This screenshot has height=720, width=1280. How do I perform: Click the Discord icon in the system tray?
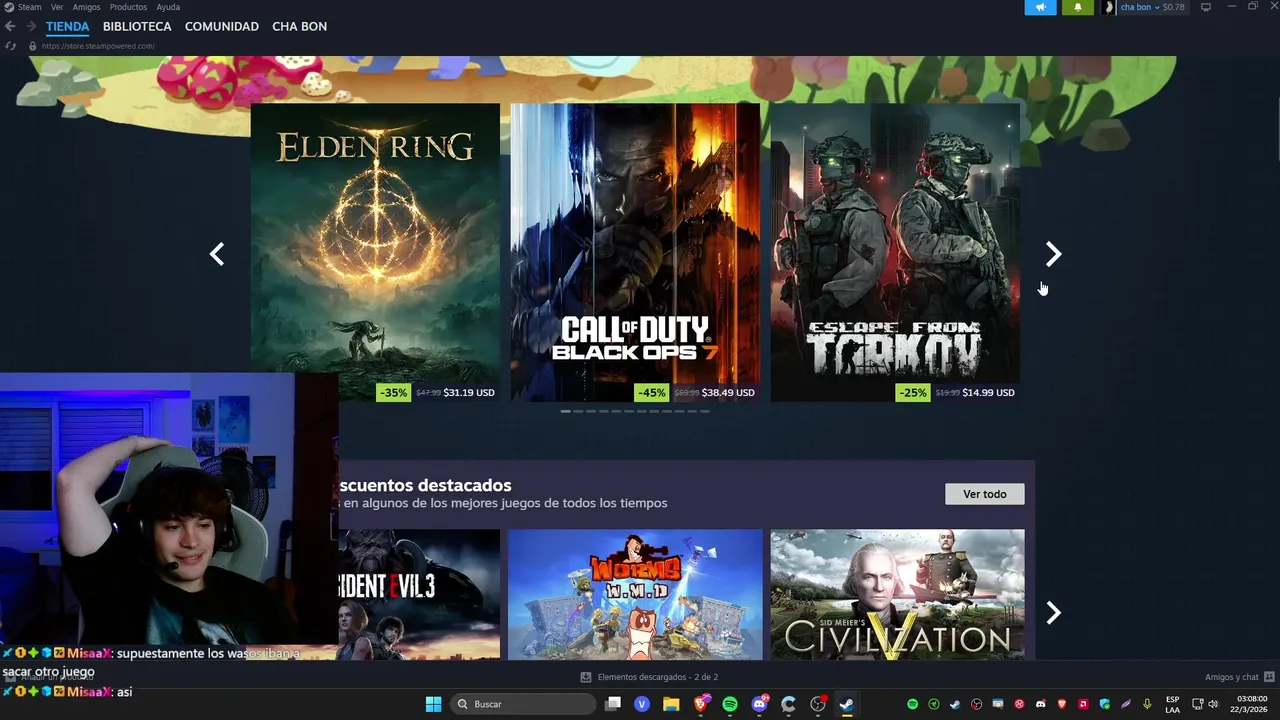(1041, 704)
